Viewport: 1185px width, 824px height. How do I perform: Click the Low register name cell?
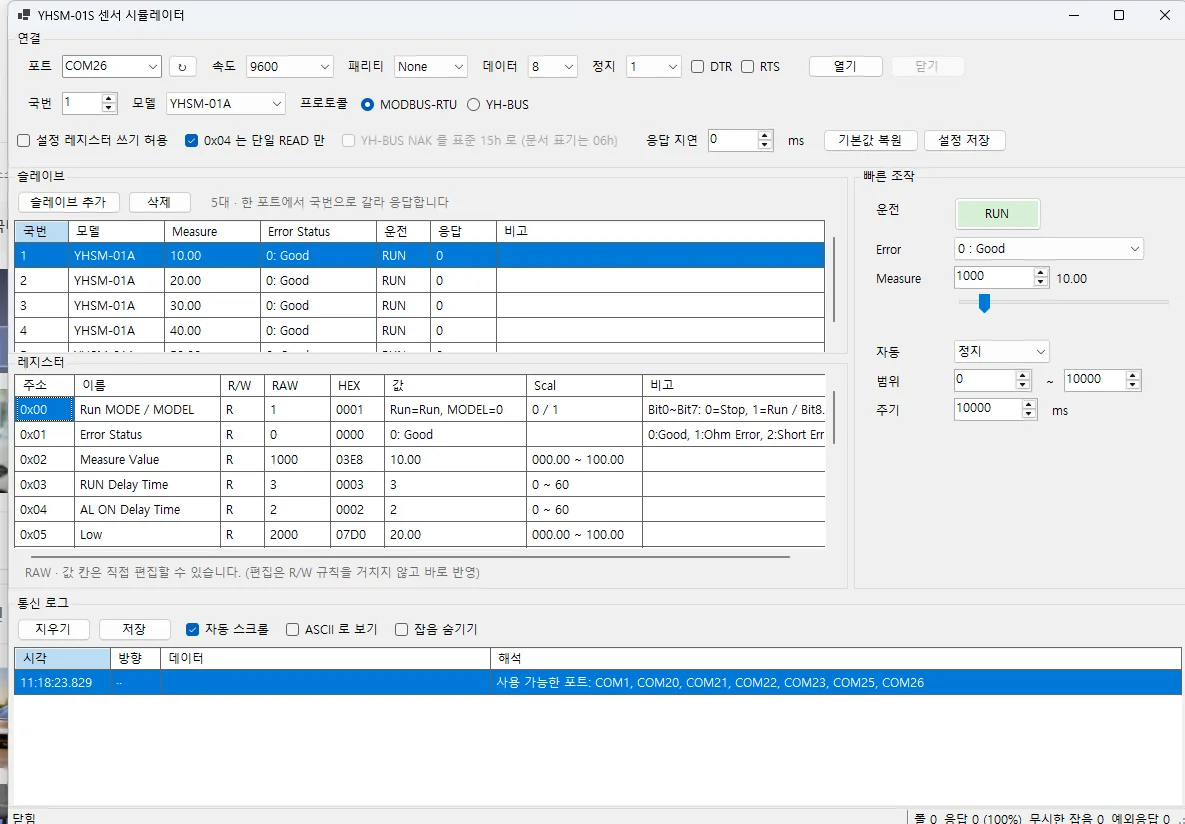pyautogui.click(x=147, y=534)
